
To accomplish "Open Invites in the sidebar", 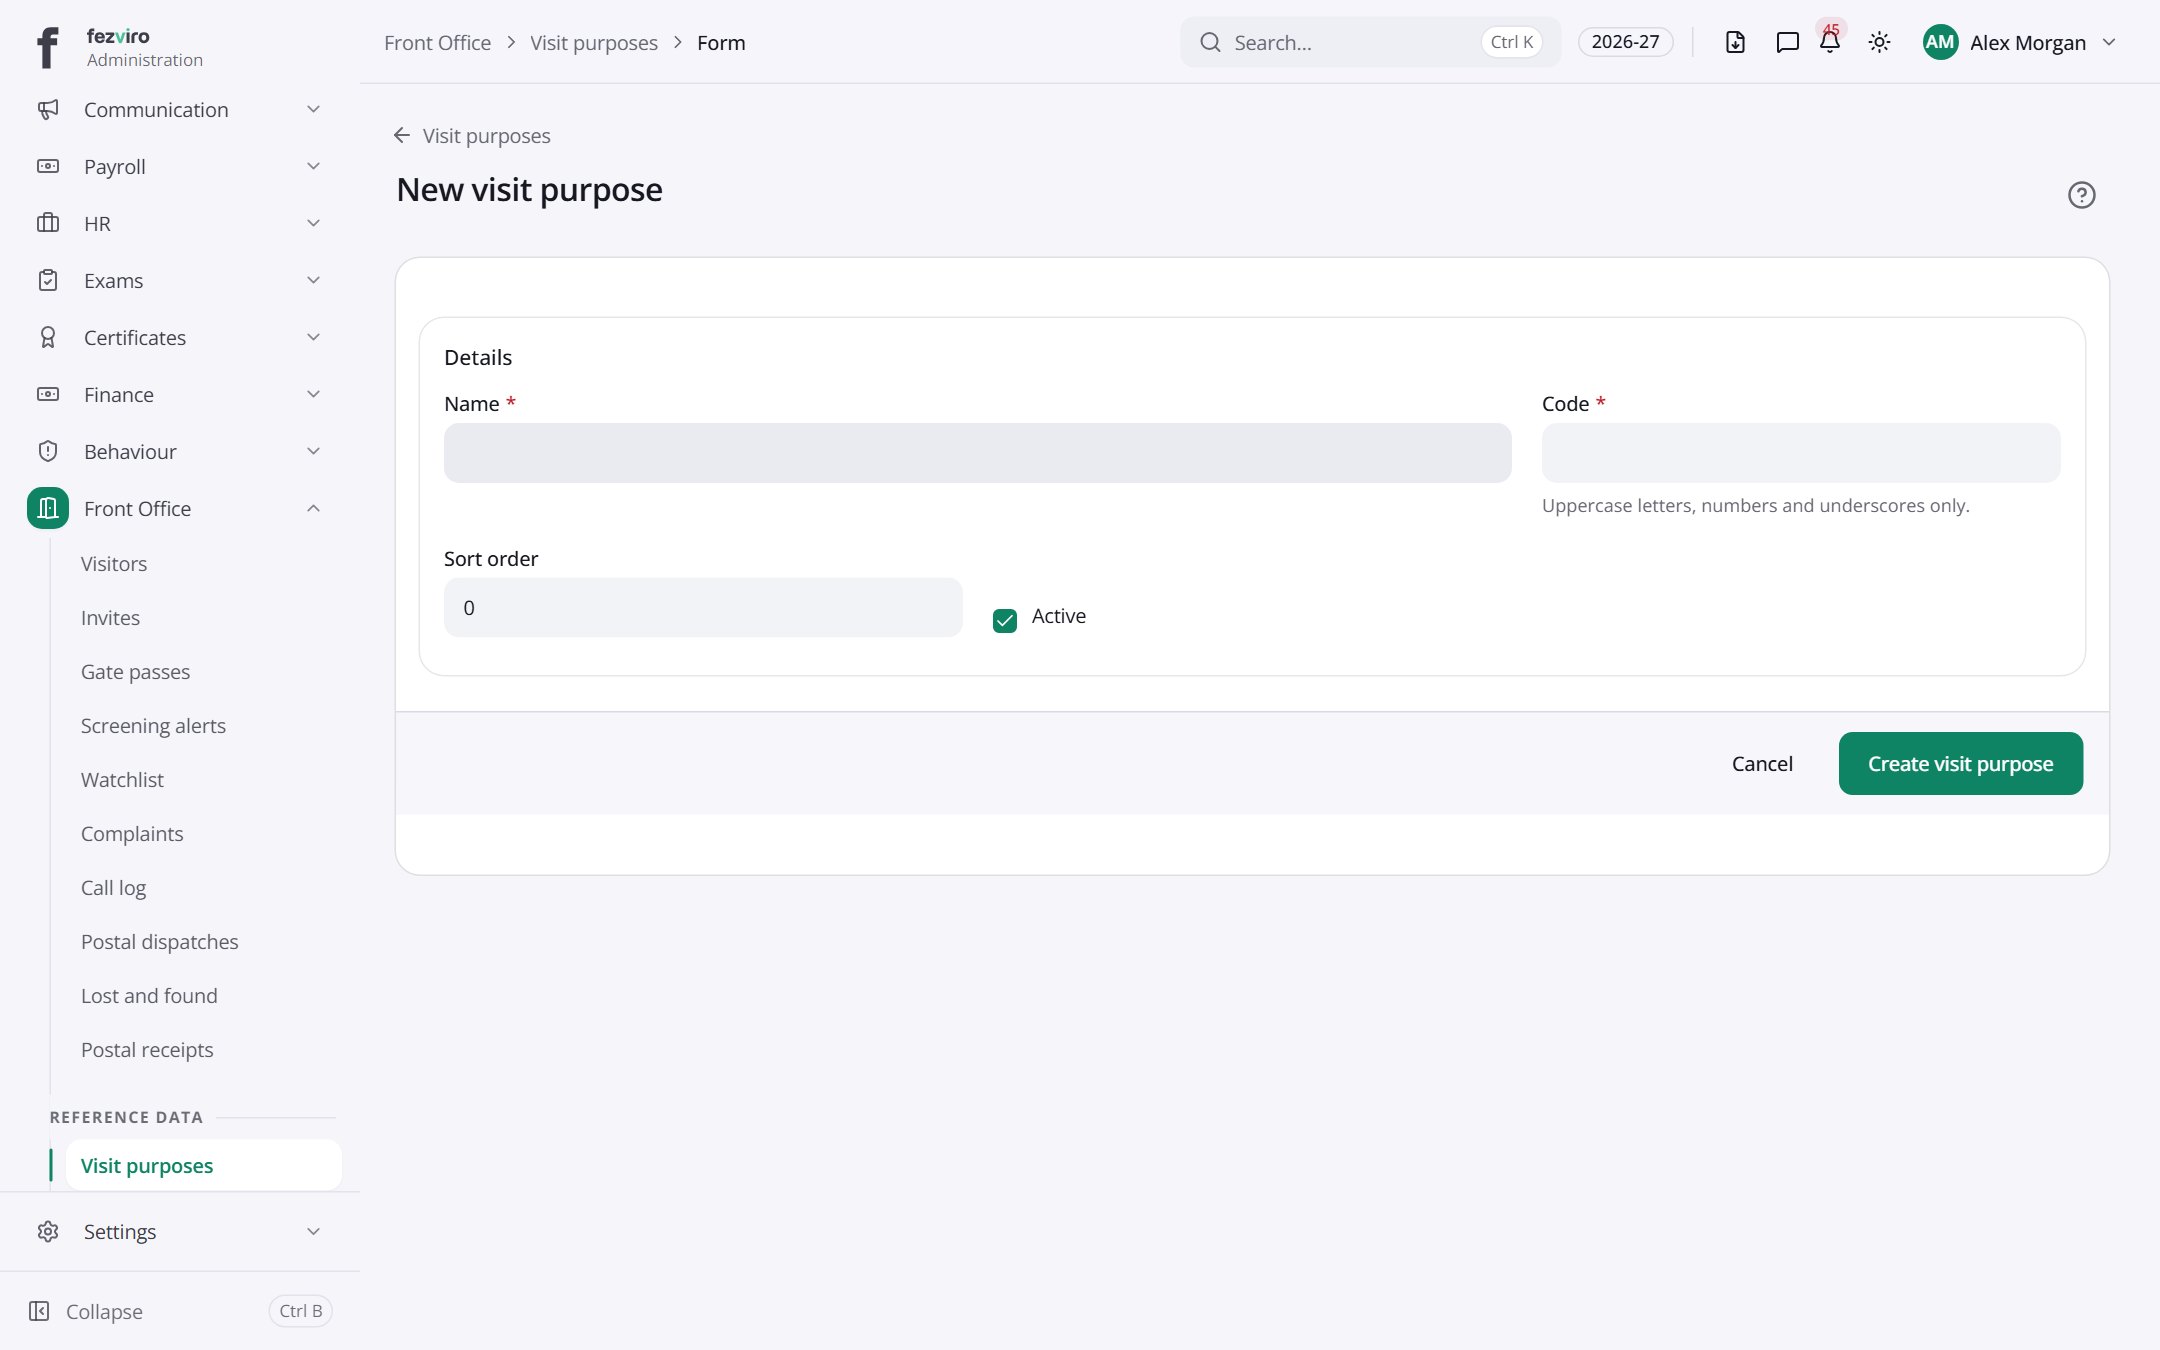I will 110,618.
